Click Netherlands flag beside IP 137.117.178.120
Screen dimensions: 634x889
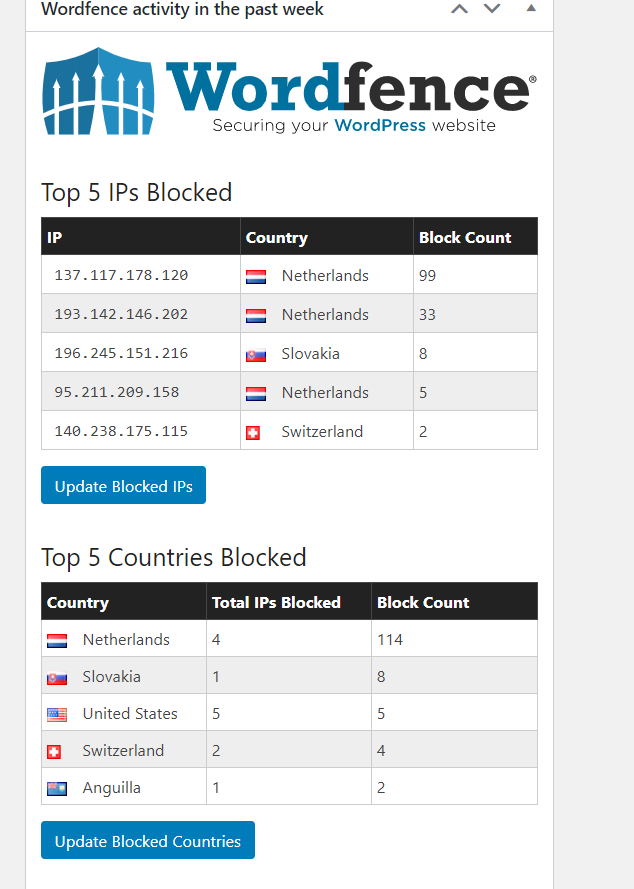point(256,277)
